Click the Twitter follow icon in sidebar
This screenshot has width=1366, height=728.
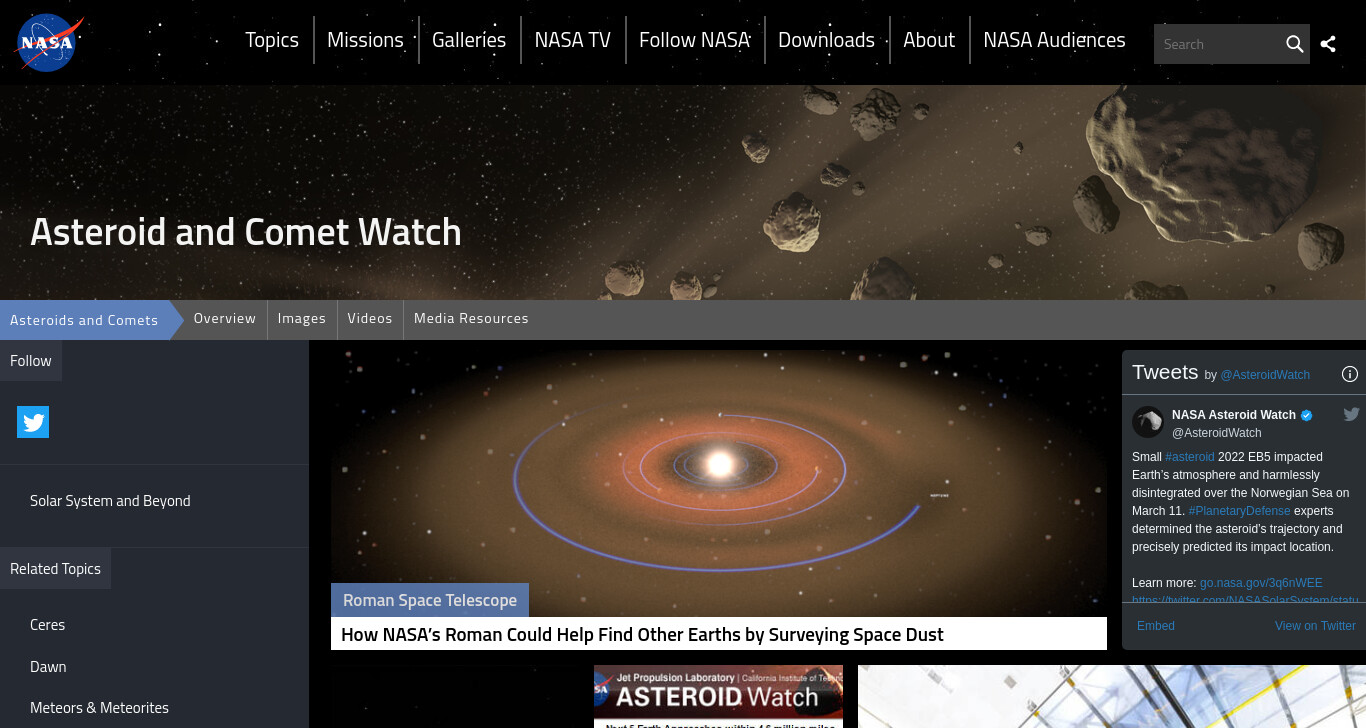click(x=33, y=422)
